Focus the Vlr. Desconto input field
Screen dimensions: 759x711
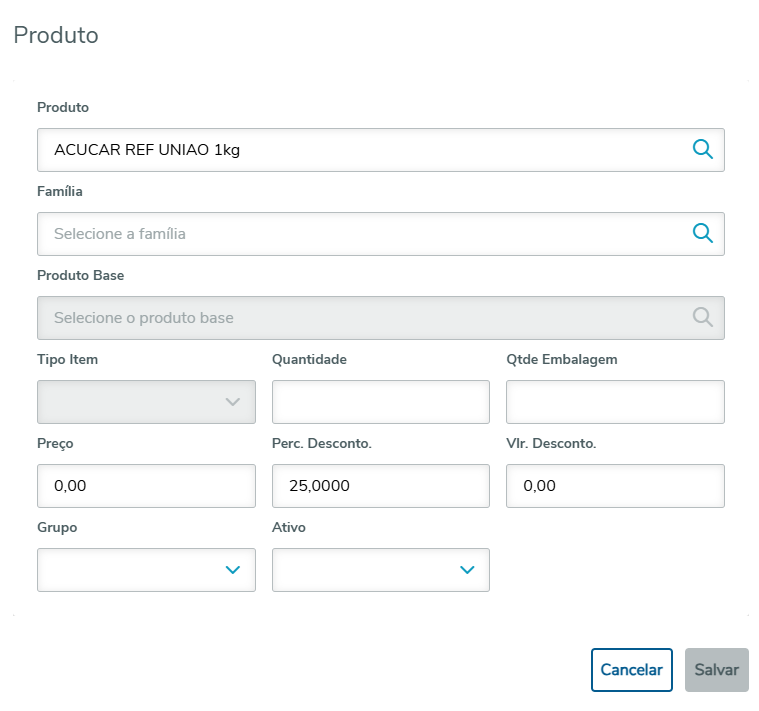pos(615,486)
